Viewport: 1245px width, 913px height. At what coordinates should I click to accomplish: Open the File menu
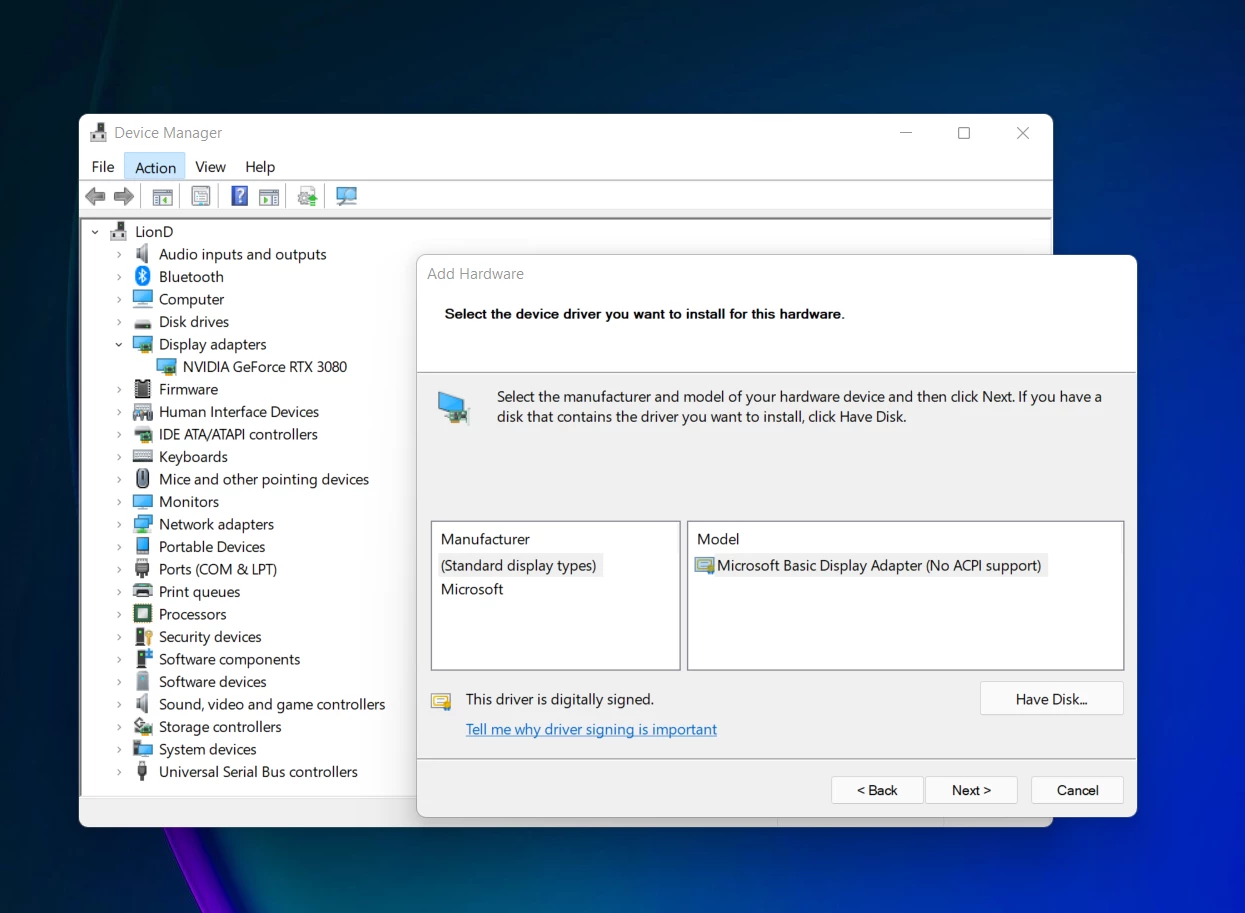(x=103, y=167)
